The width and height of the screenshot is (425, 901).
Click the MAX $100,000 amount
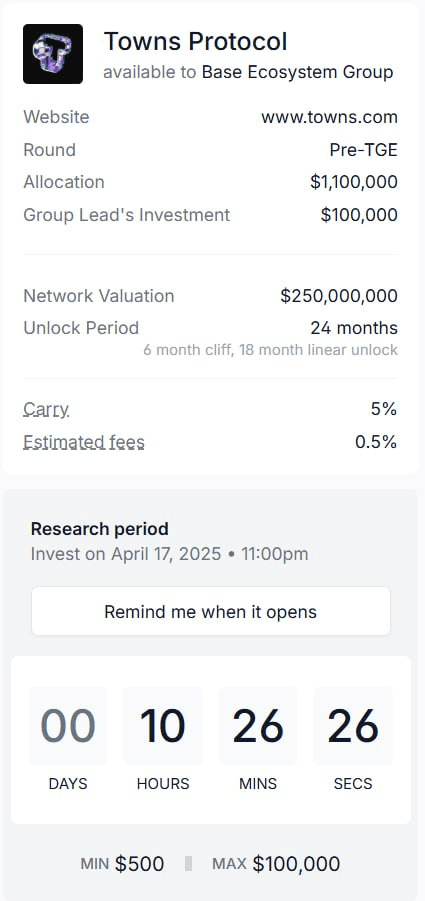276,864
